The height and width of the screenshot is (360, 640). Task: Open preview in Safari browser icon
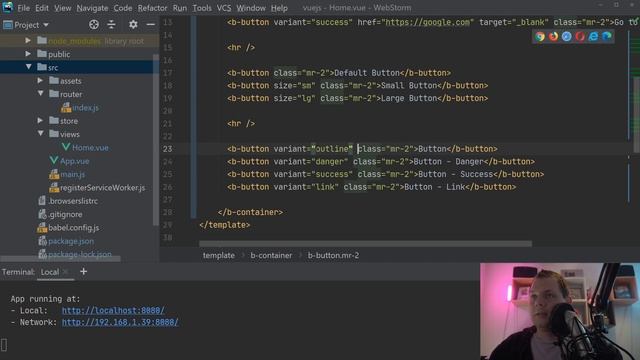(567, 36)
